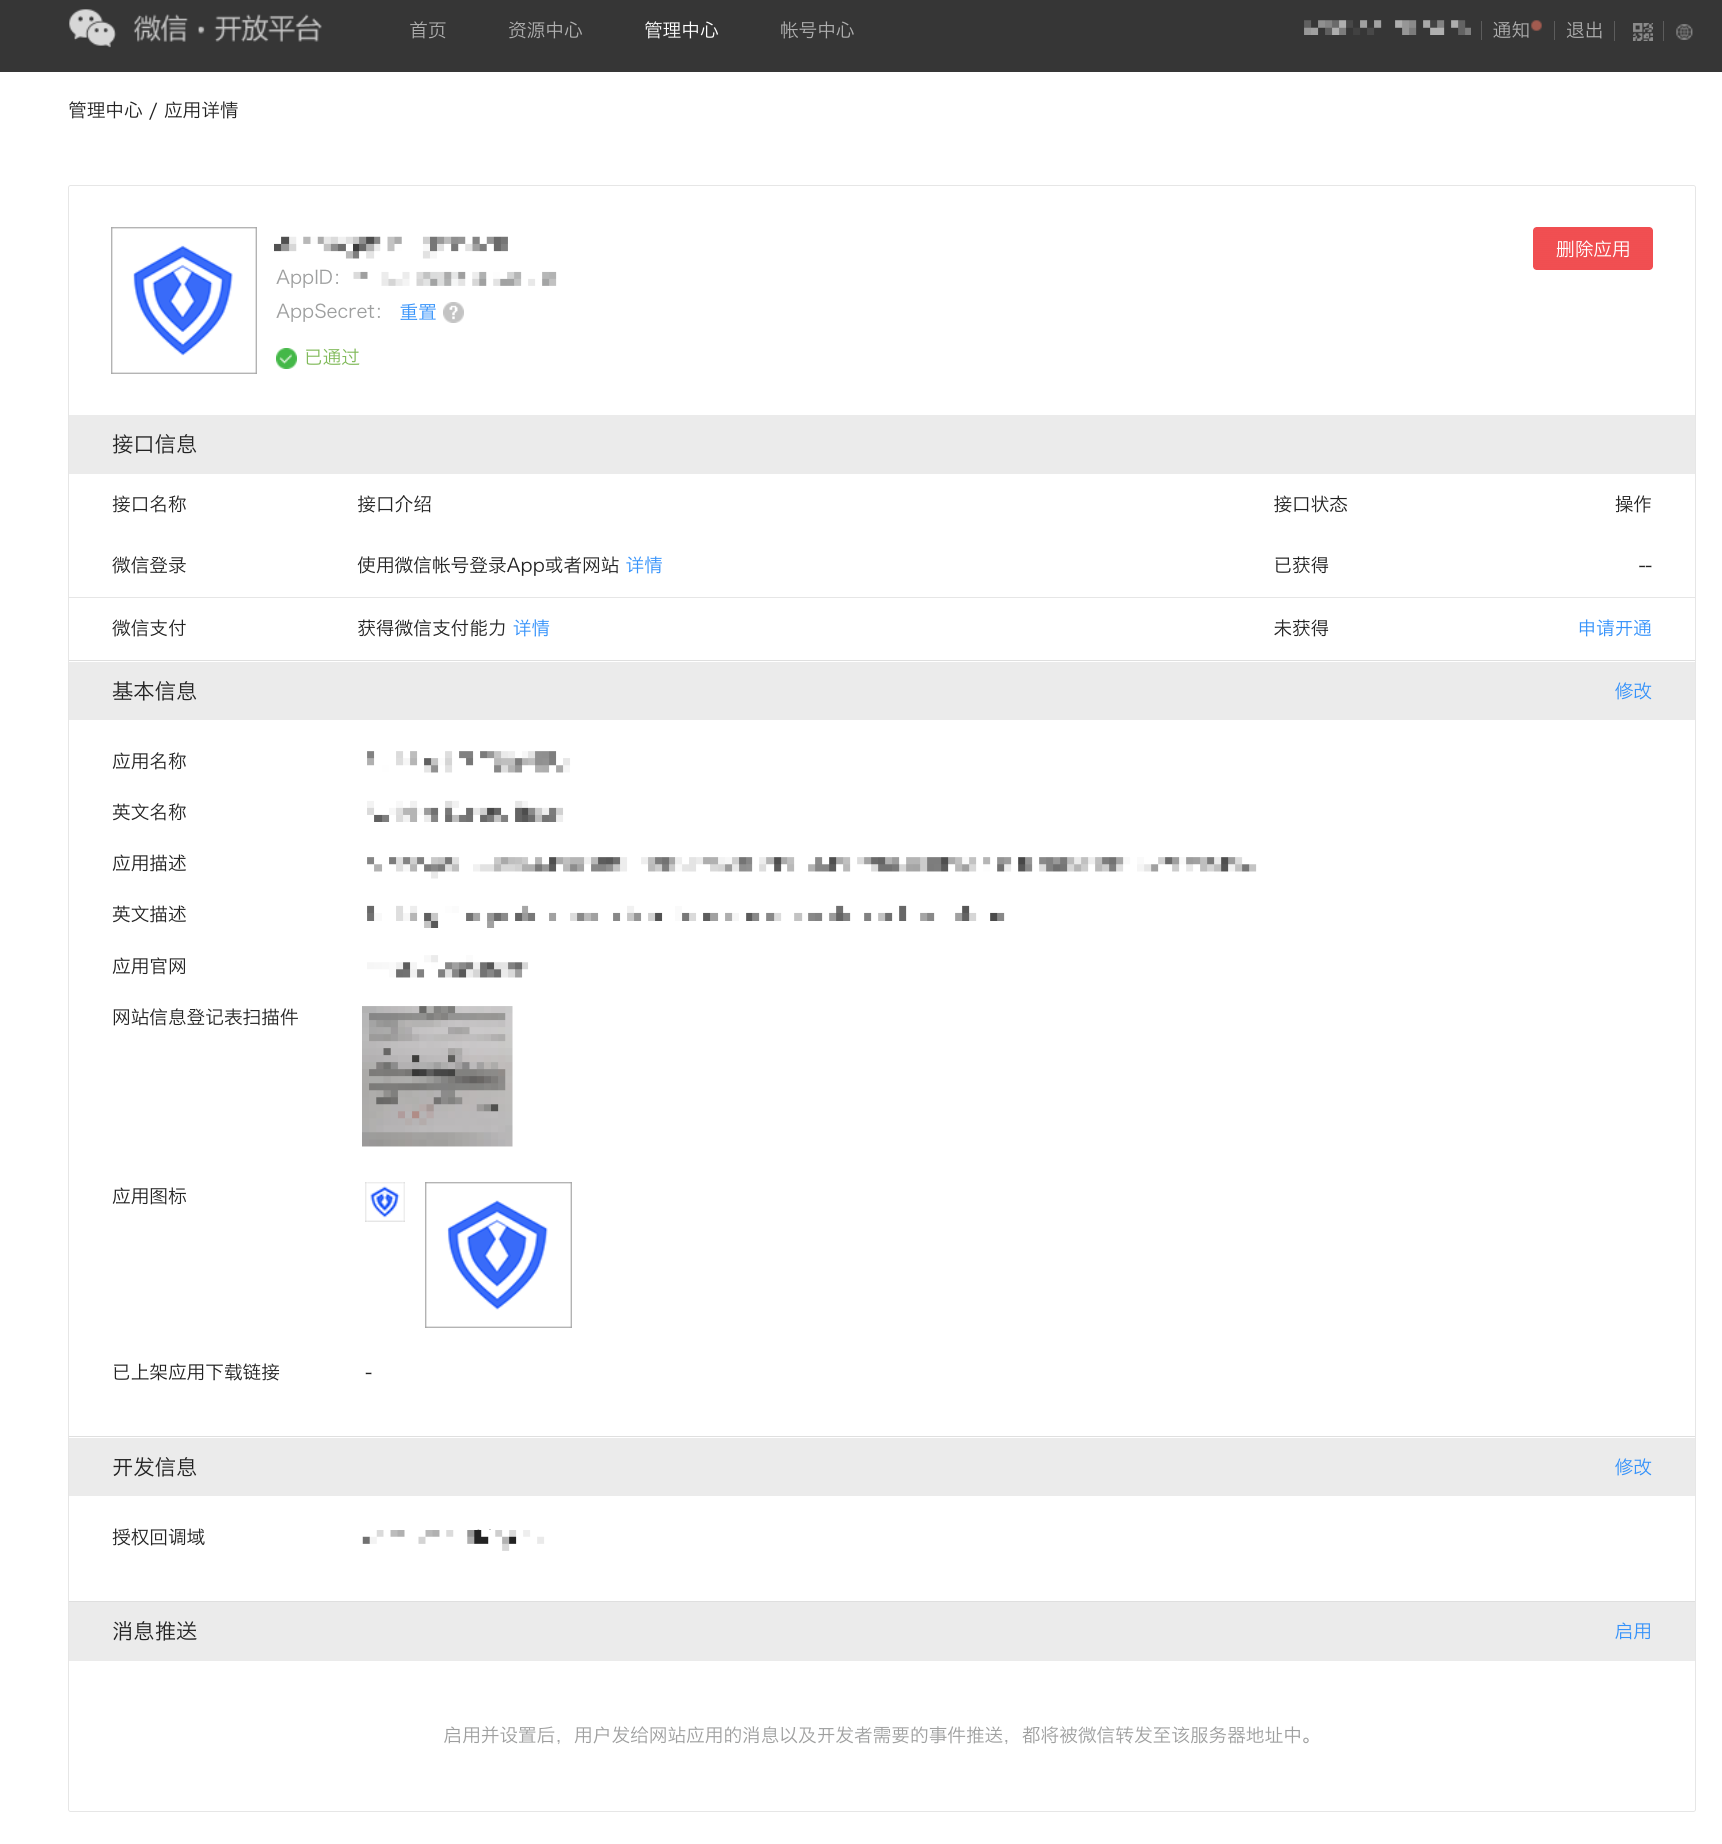This screenshot has height=1844, width=1722.
Task: Click 启用 in 消息推送 section
Action: click(x=1632, y=1632)
